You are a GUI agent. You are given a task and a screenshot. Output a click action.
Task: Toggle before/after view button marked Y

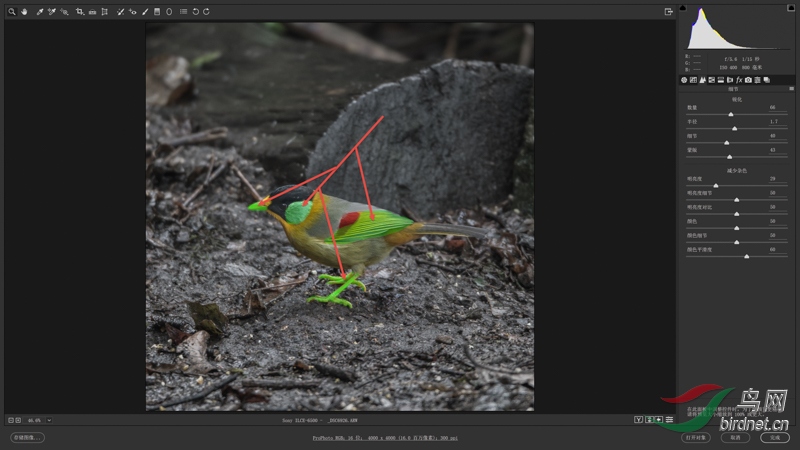[x=638, y=420]
